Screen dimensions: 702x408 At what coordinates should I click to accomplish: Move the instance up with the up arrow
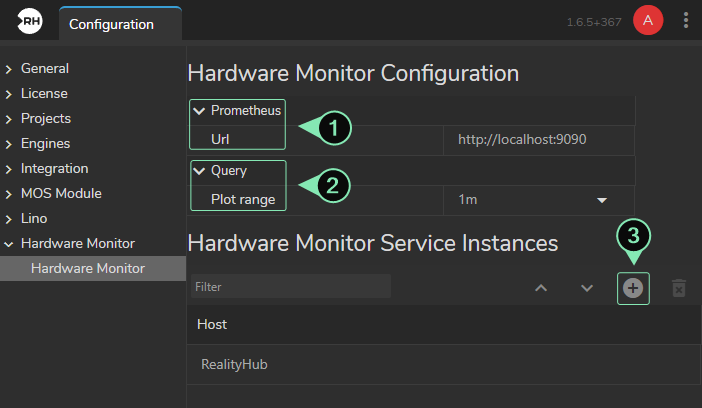(541, 288)
